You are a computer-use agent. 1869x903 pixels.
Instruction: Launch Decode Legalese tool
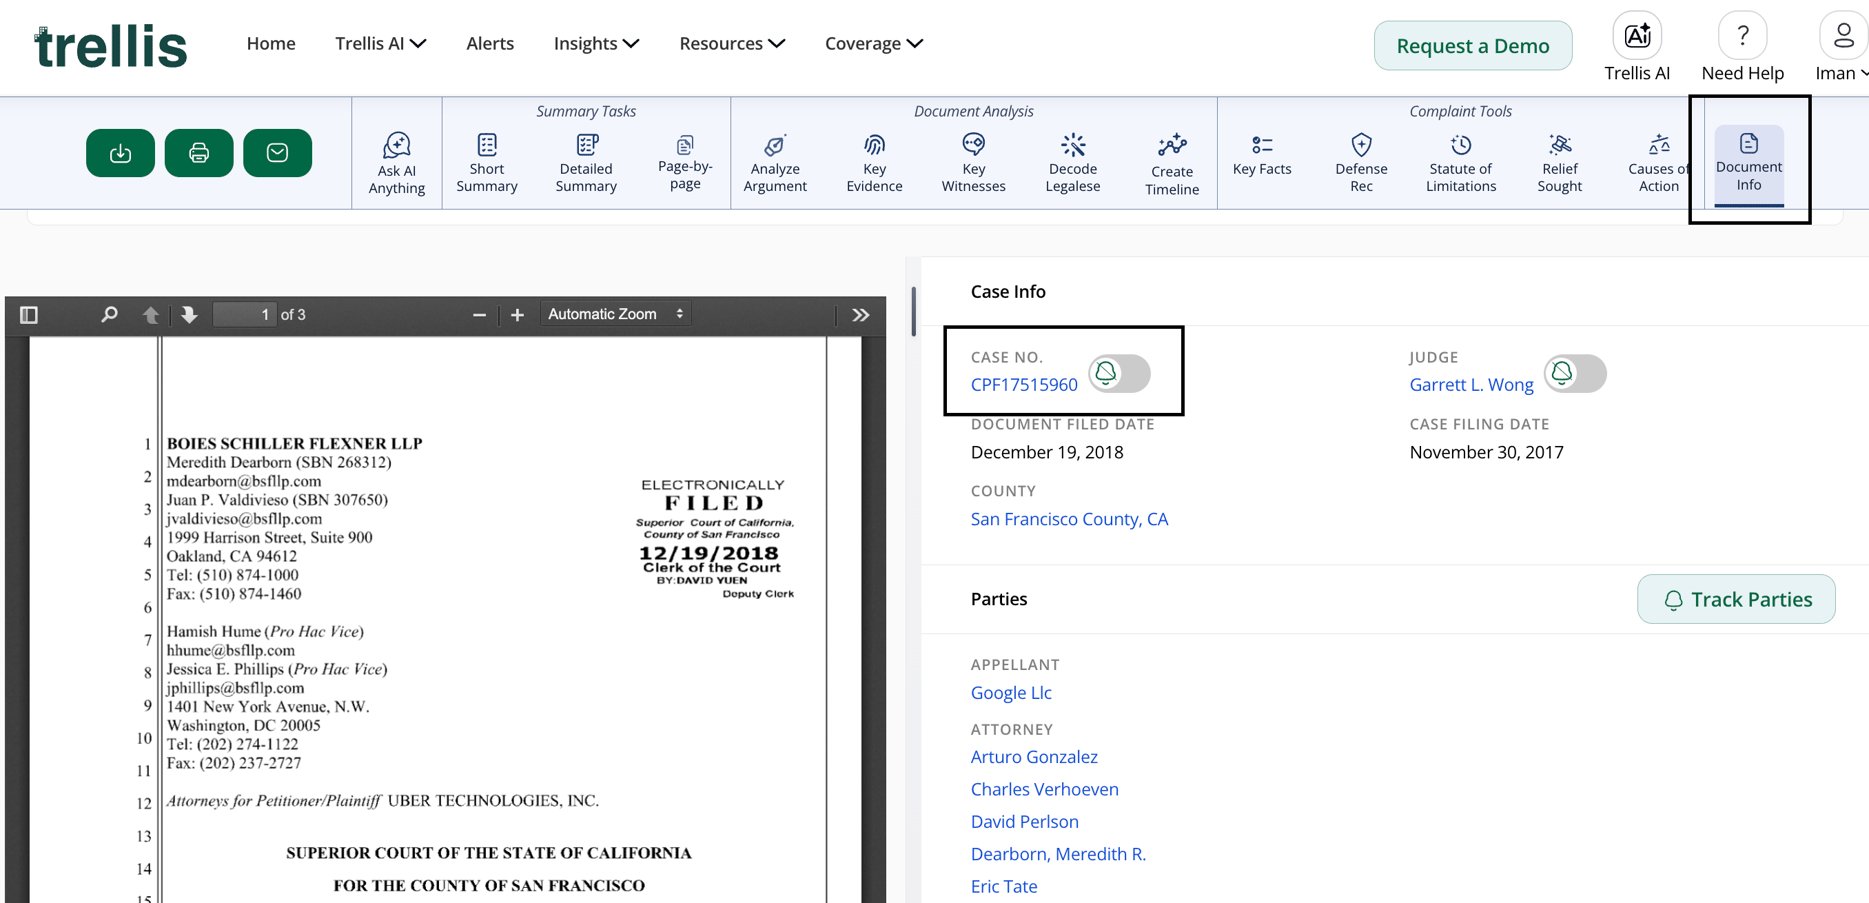coord(1073,162)
